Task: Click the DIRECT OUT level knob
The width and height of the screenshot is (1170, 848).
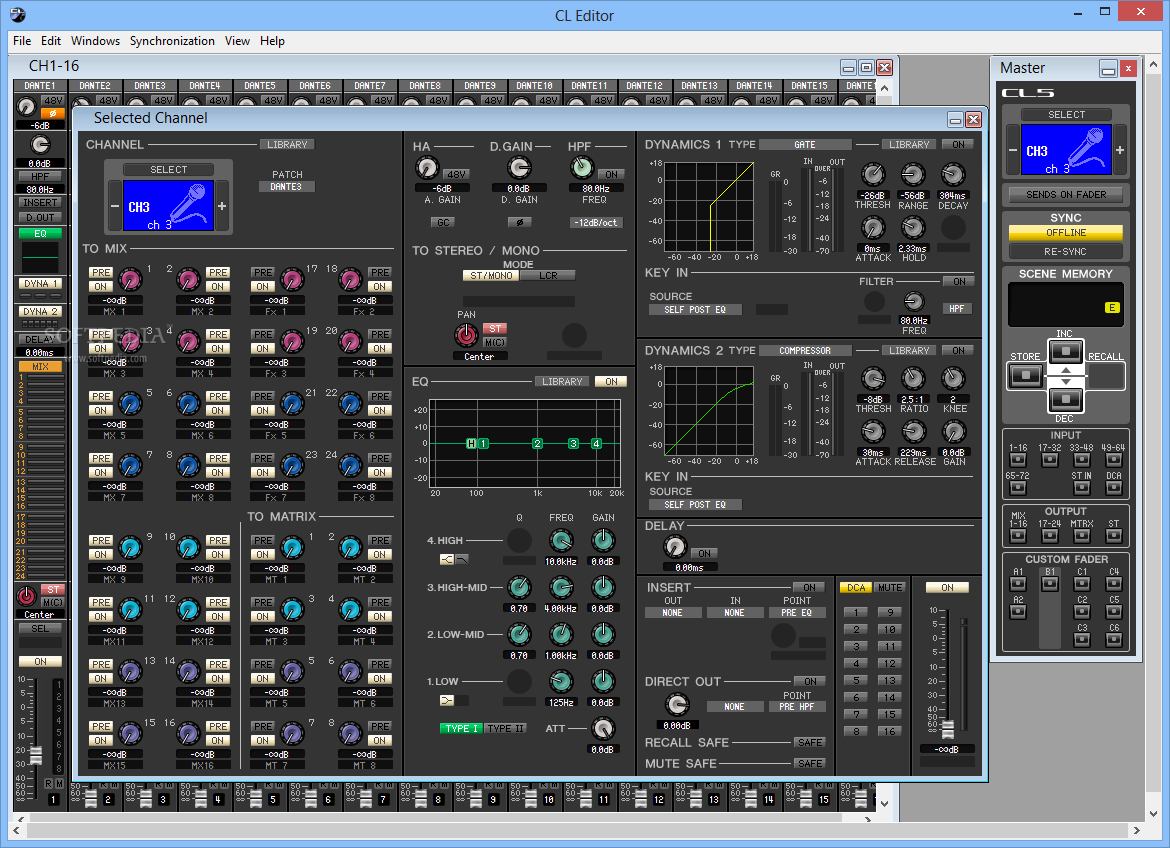Action: (x=677, y=705)
